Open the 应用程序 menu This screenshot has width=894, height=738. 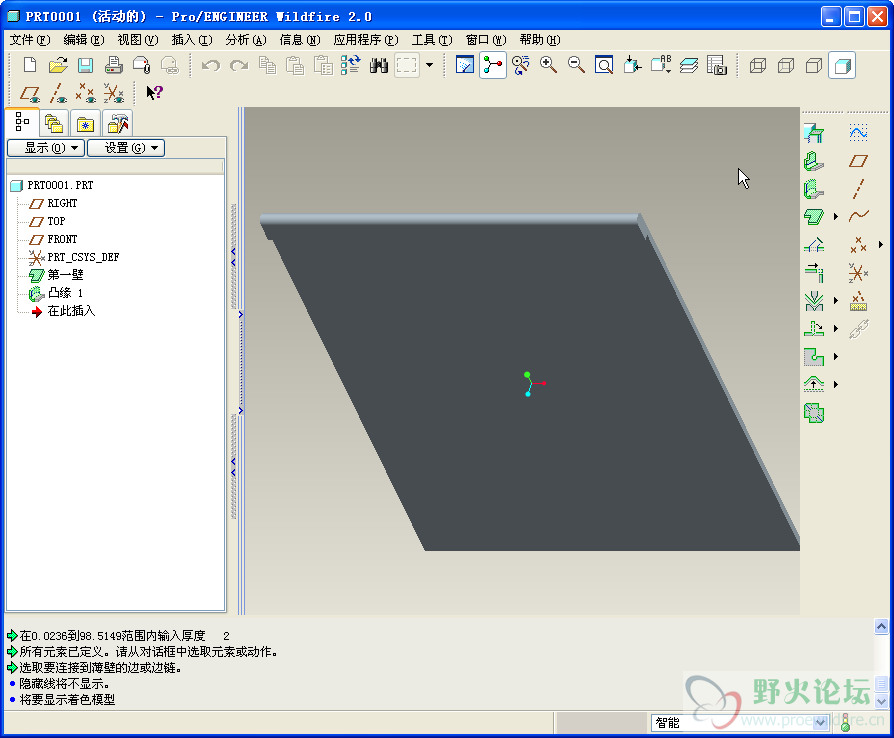(365, 40)
